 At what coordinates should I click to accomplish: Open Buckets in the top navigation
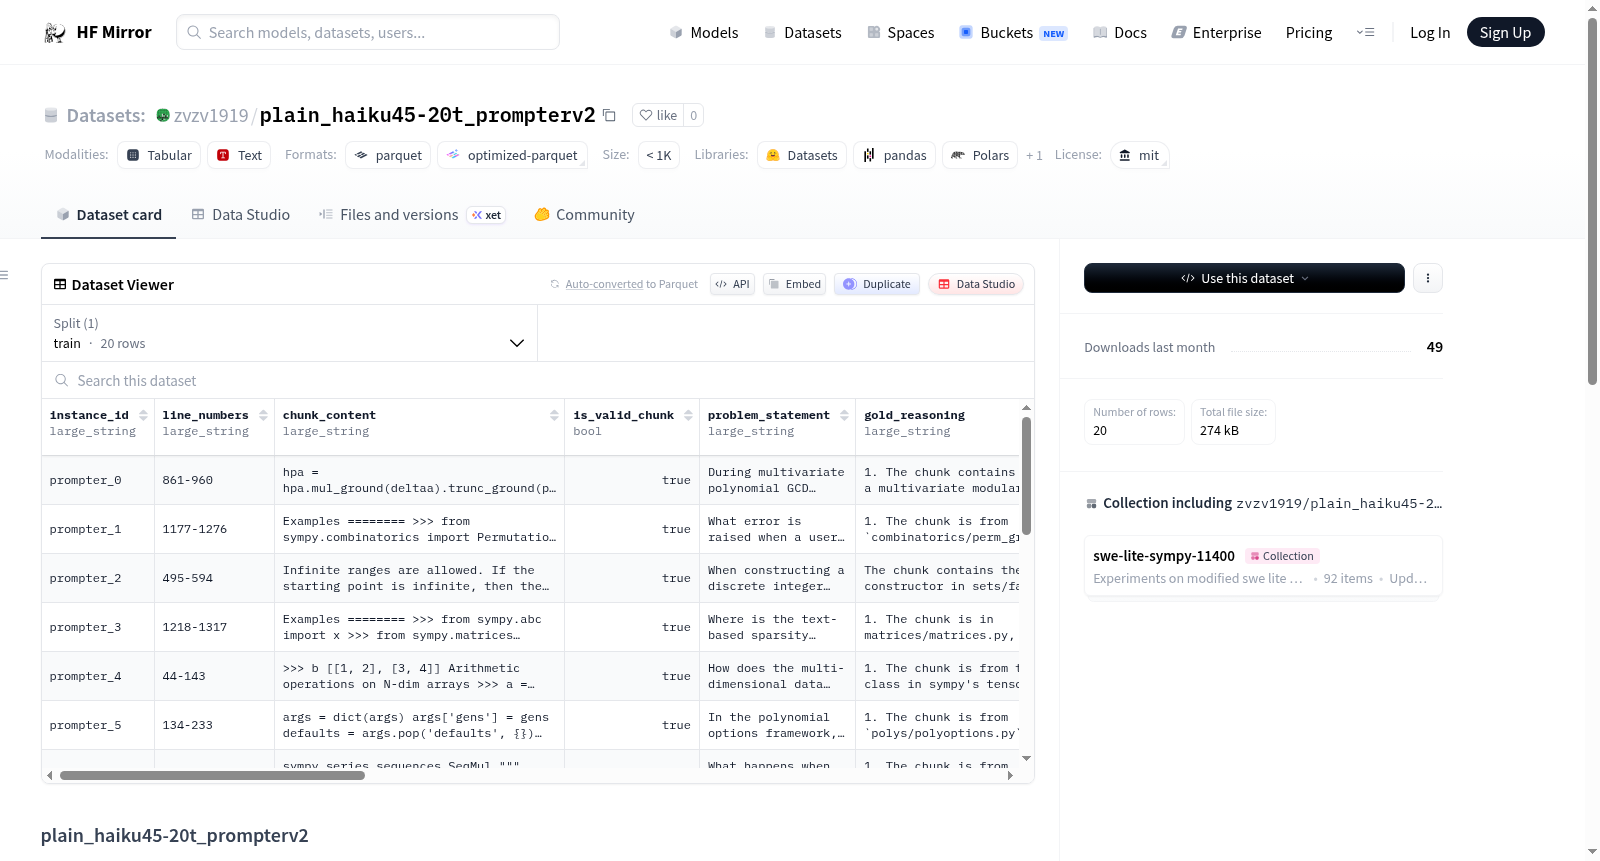(1013, 33)
